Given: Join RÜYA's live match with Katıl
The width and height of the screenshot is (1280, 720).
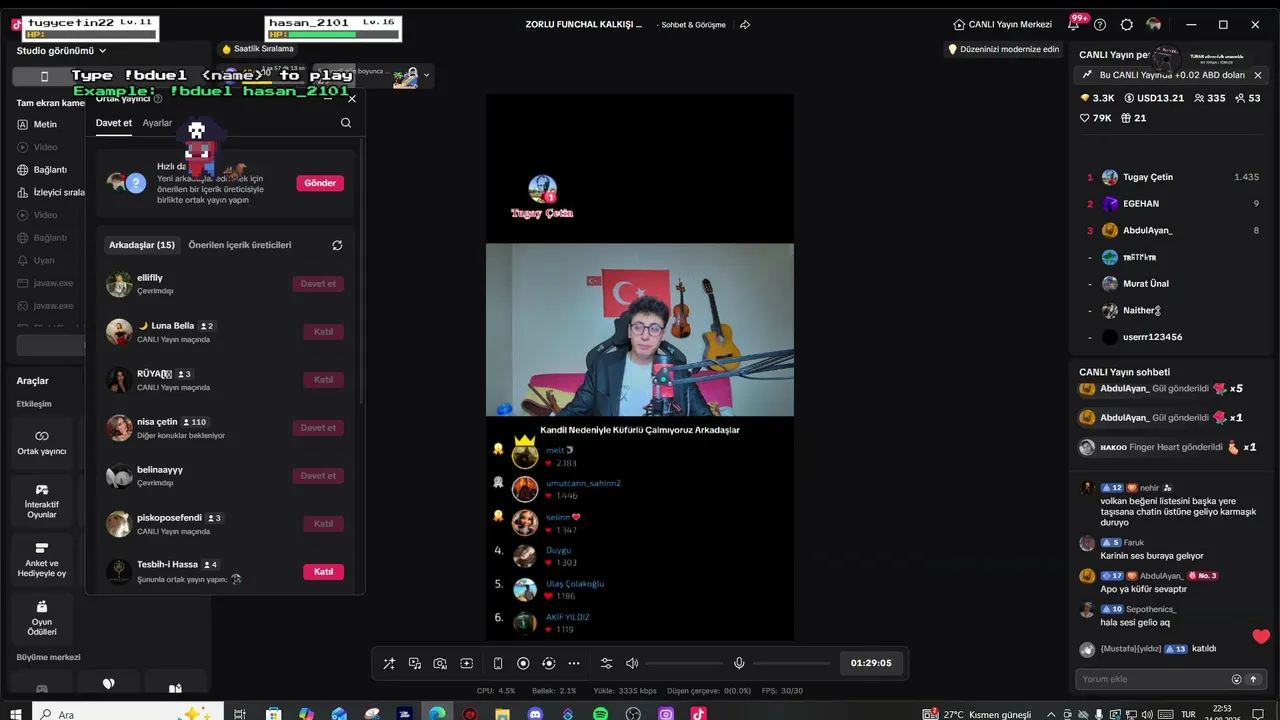Looking at the screenshot, I should [x=323, y=380].
